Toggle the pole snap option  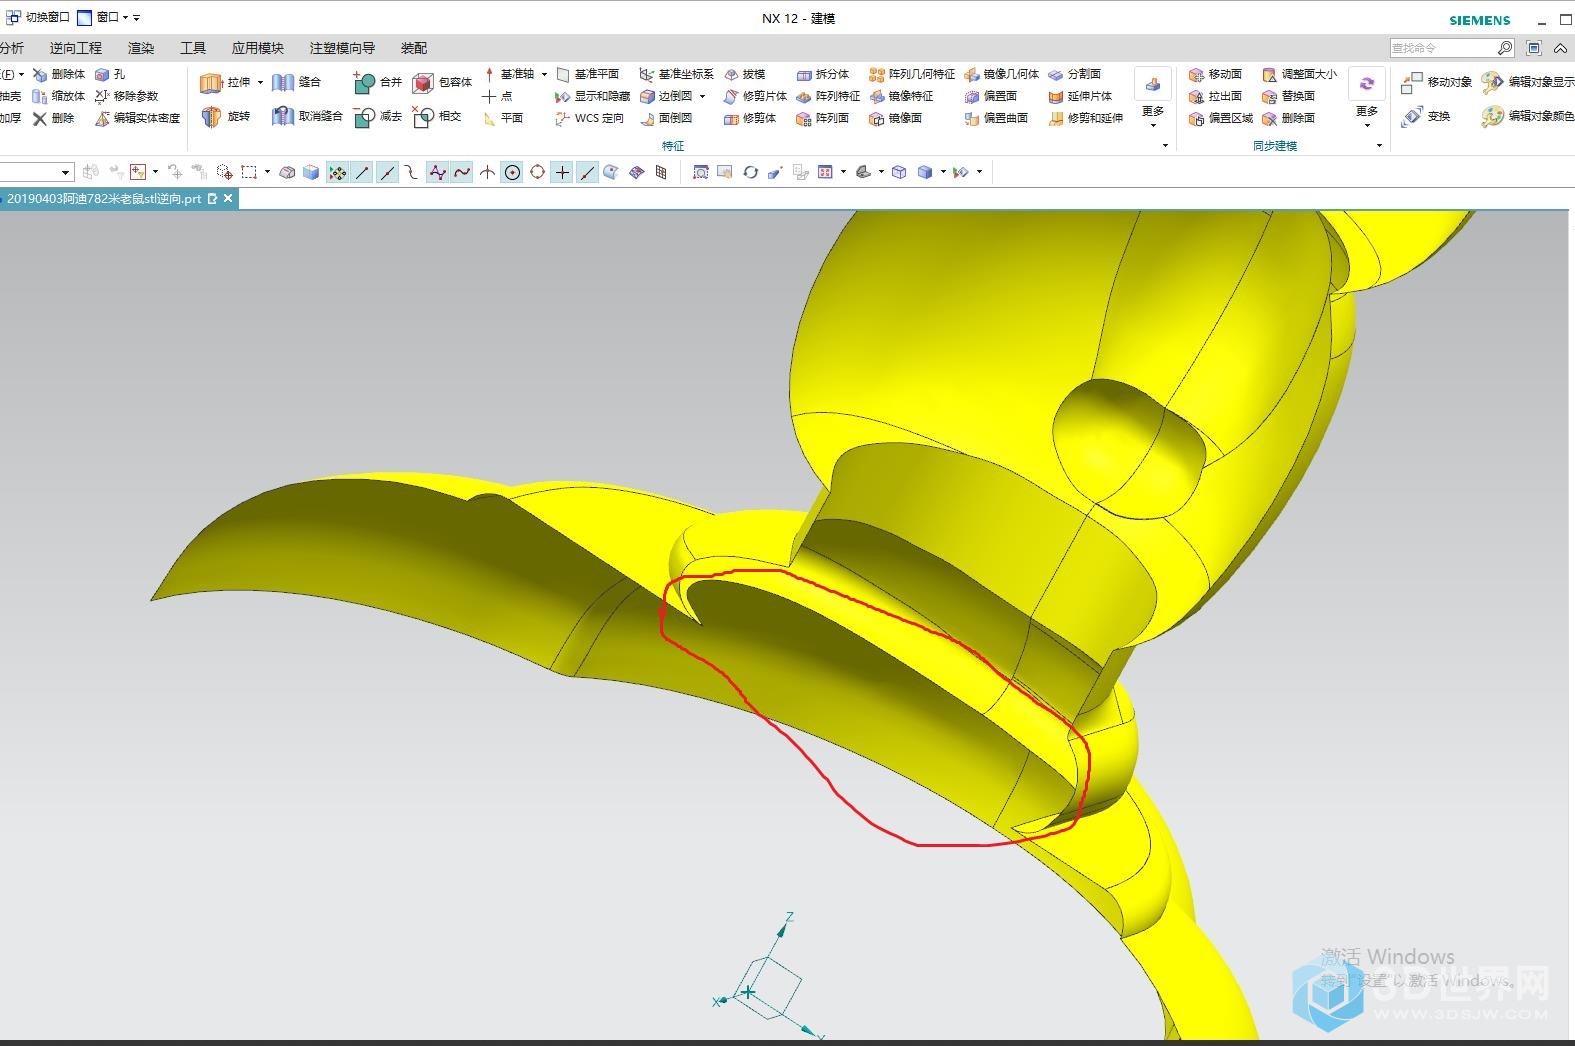click(437, 172)
